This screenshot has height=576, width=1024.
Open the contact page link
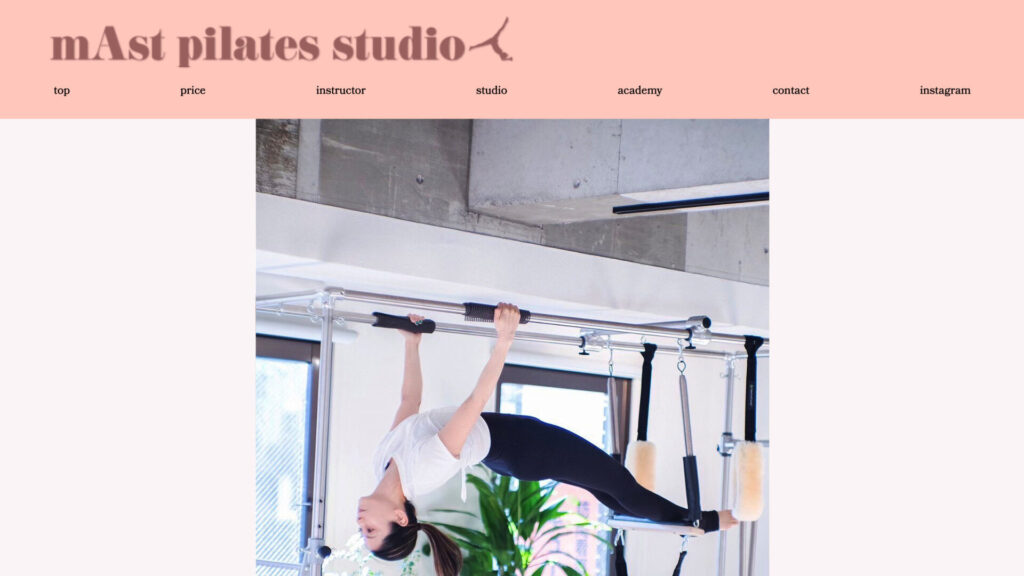(x=790, y=90)
